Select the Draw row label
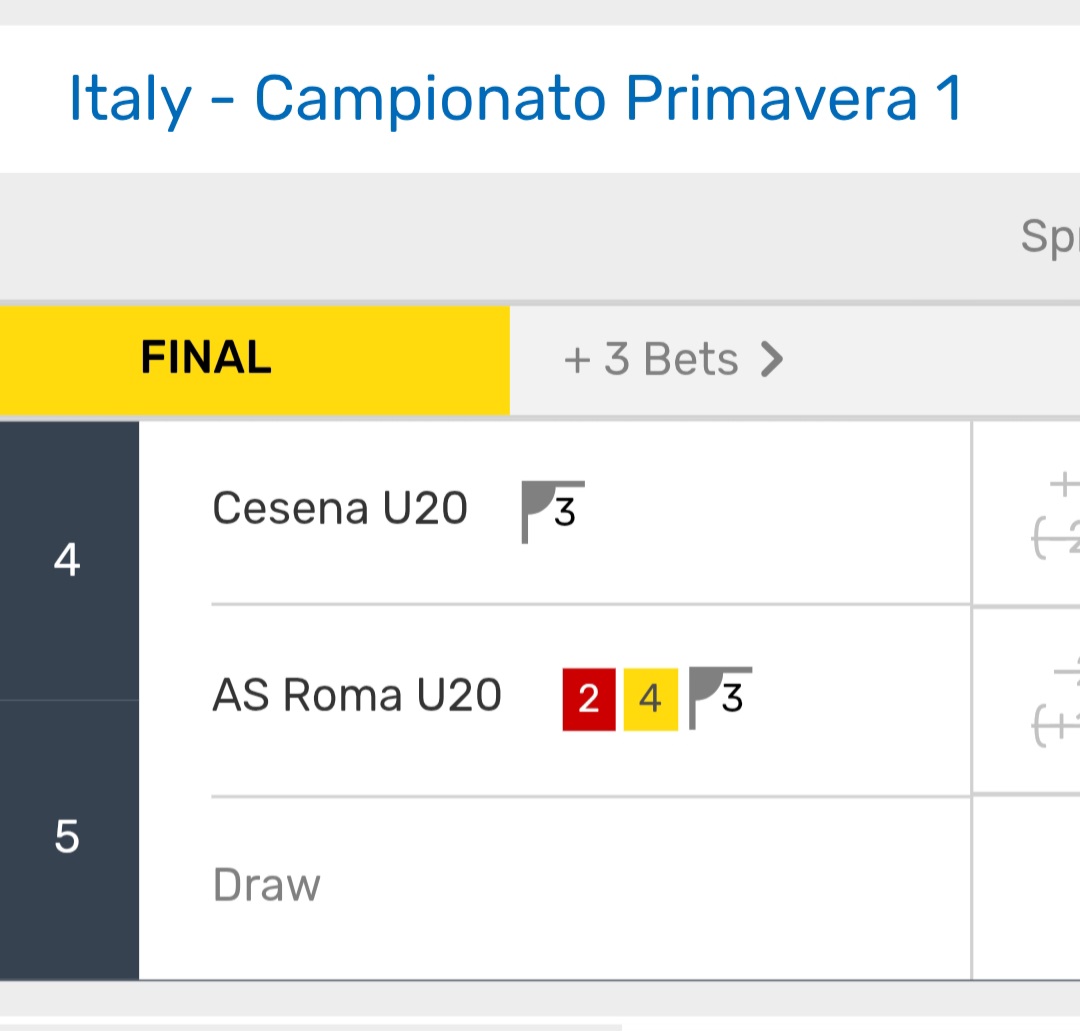Image resolution: width=1080 pixels, height=1031 pixels. click(267, 886)
